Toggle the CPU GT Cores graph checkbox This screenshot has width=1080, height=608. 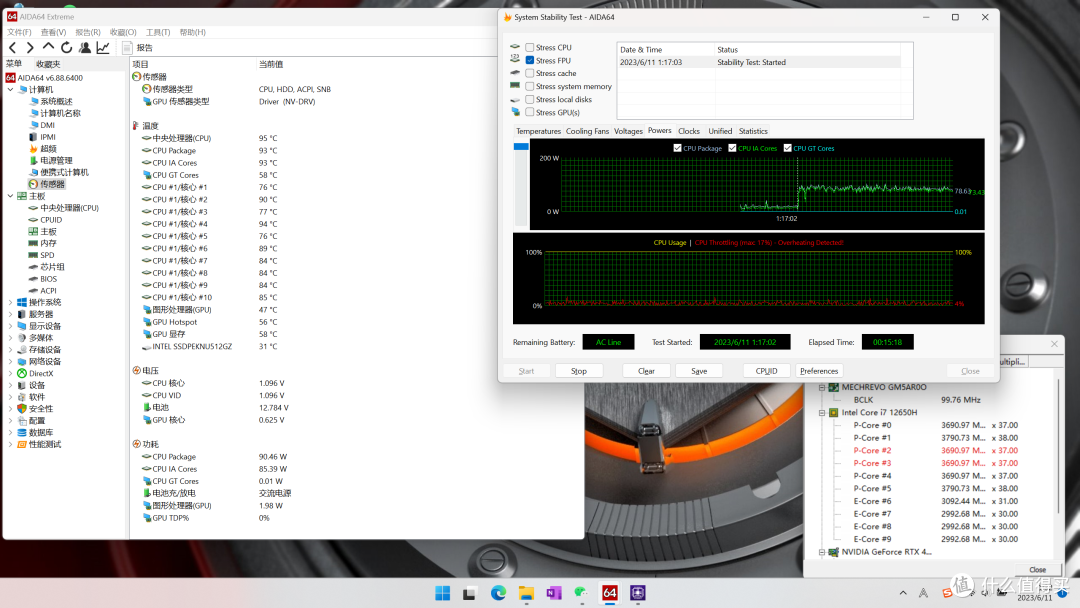click(x=787, y=148)
